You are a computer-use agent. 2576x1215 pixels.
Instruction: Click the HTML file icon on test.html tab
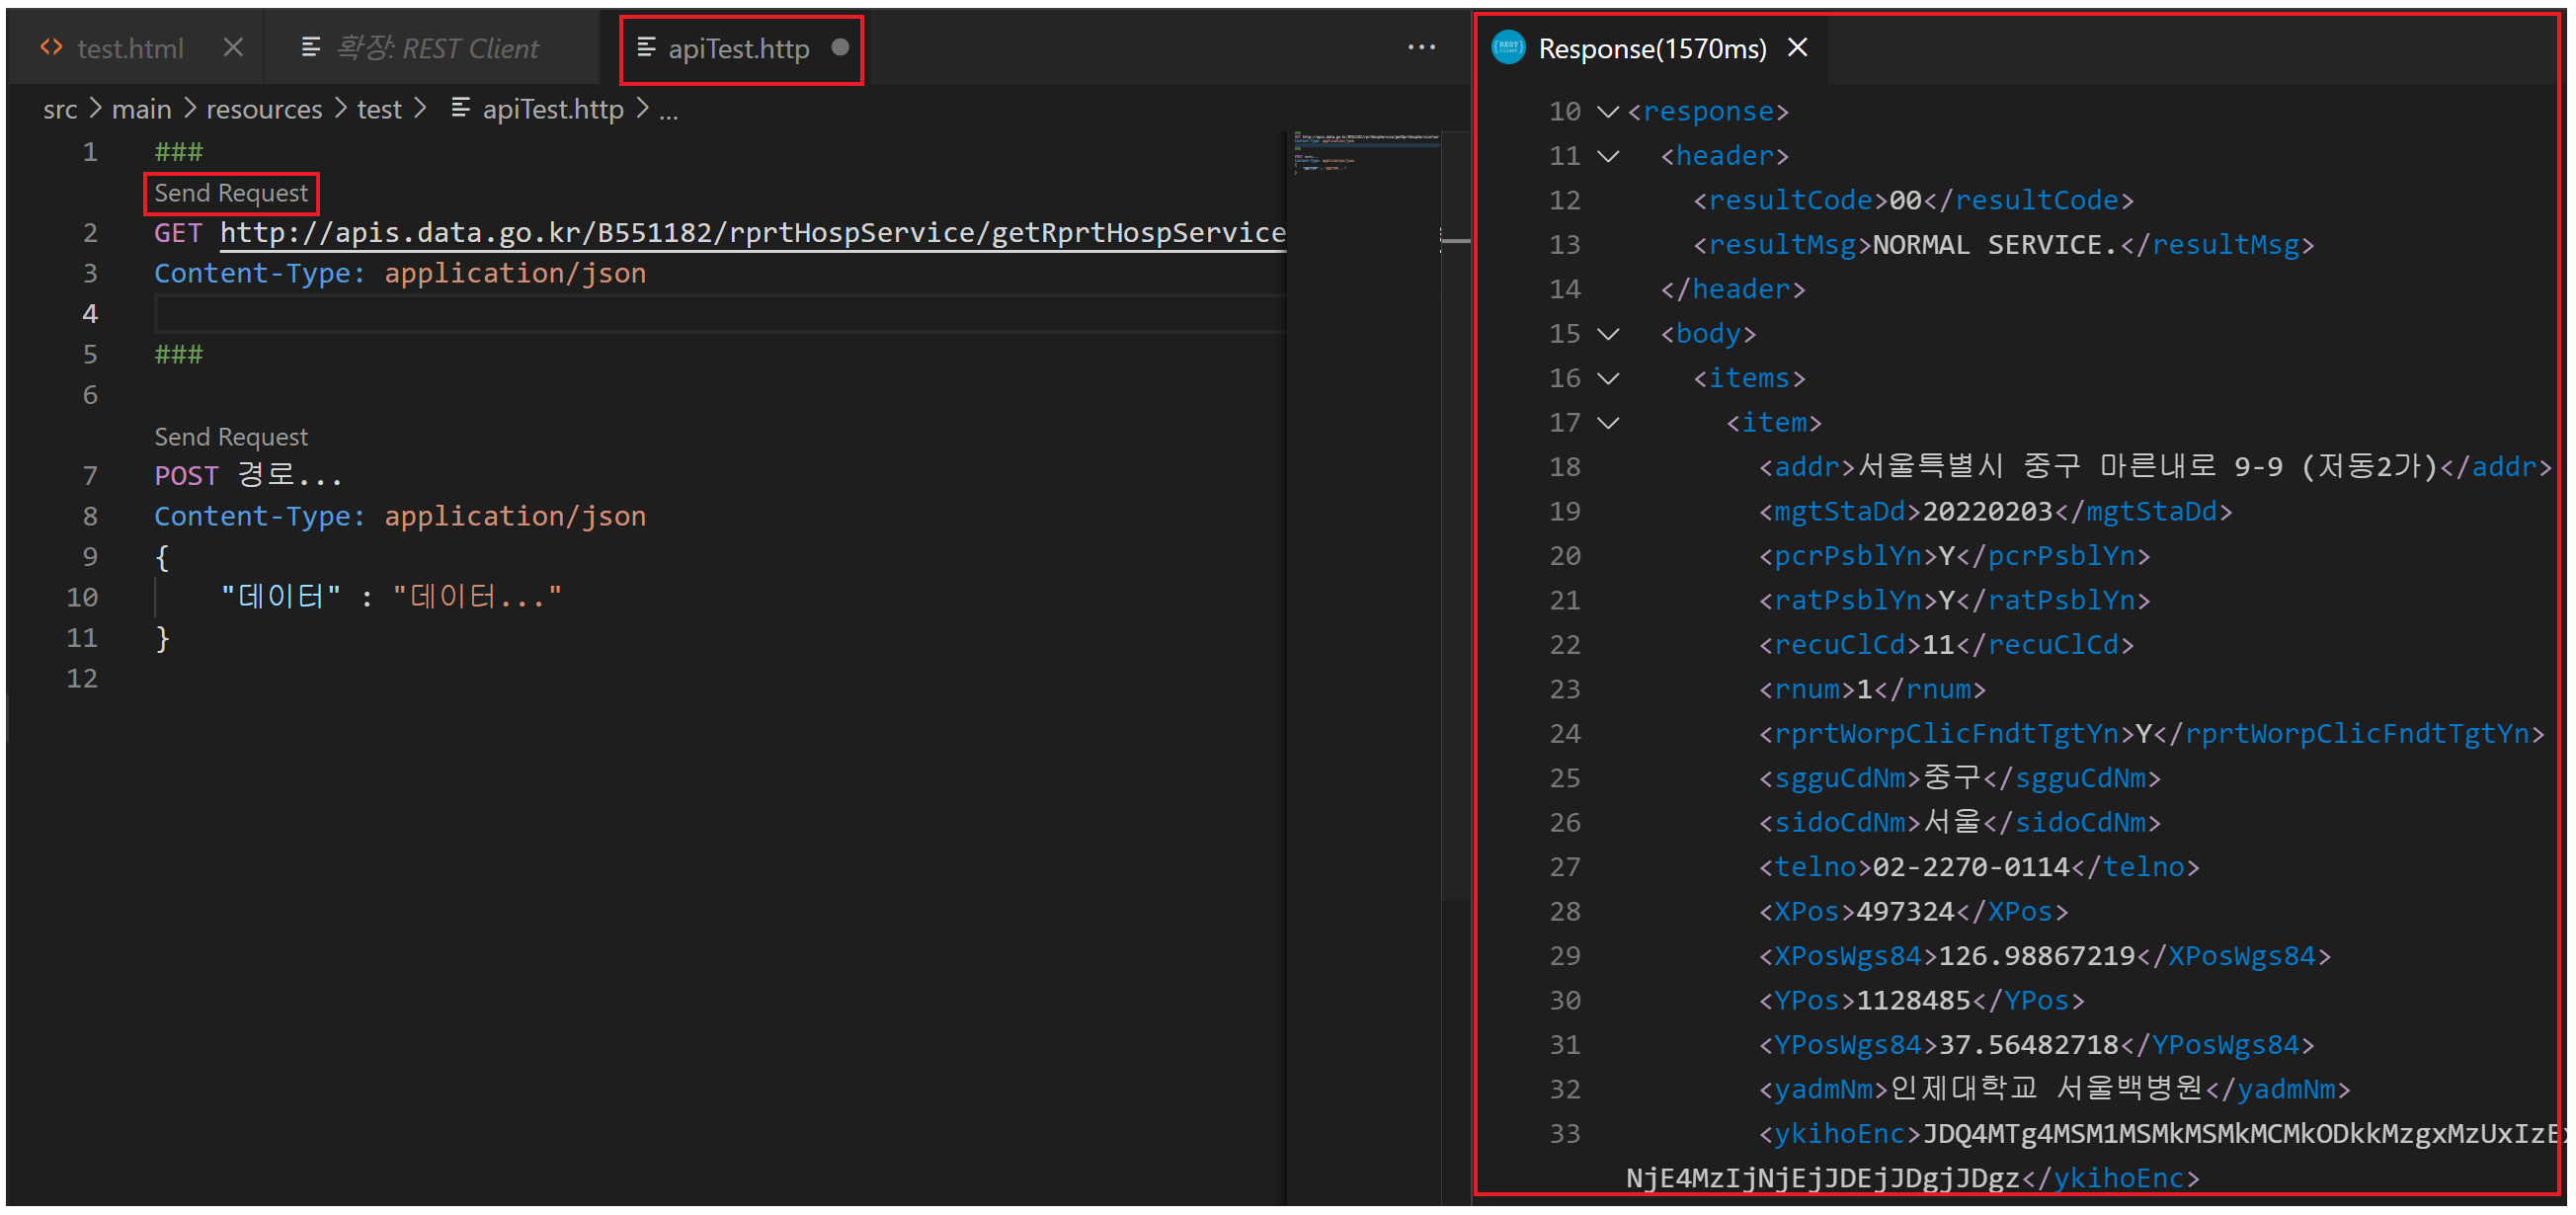pyautogui.click(x=50, y=47)
